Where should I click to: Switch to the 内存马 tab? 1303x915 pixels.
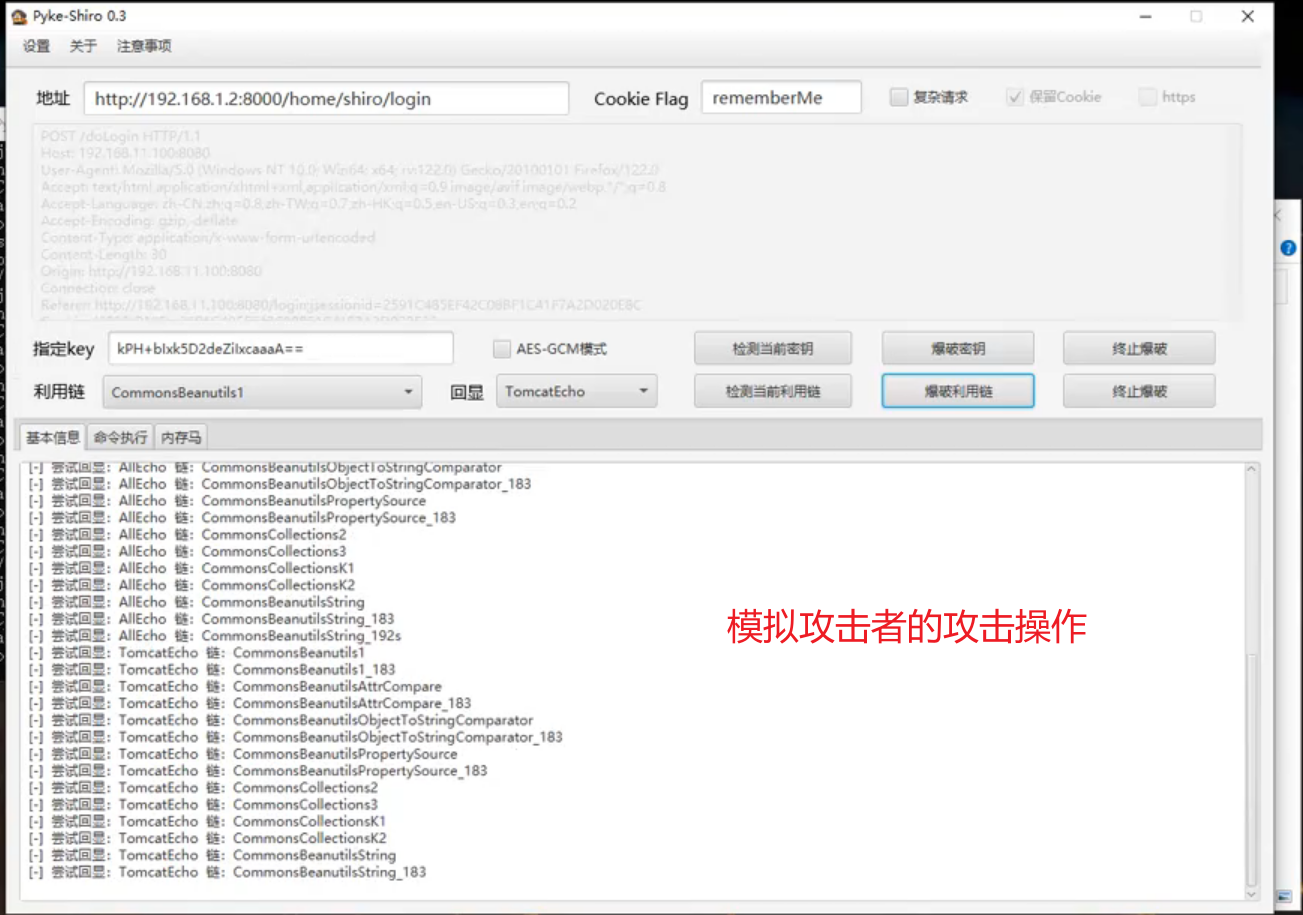(180, 437)
